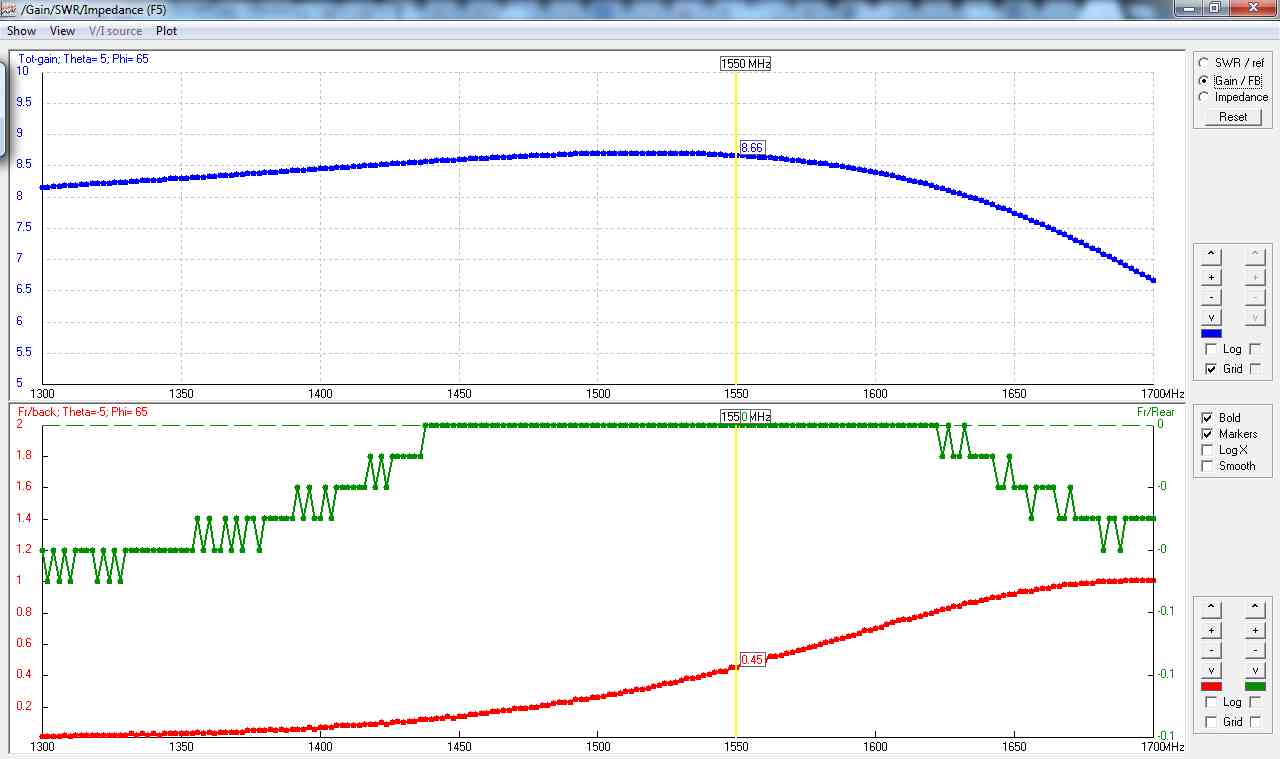The height and width of the screenshot is (759, 1280).
Task: Open the Show menu
Action: (21, 31)
